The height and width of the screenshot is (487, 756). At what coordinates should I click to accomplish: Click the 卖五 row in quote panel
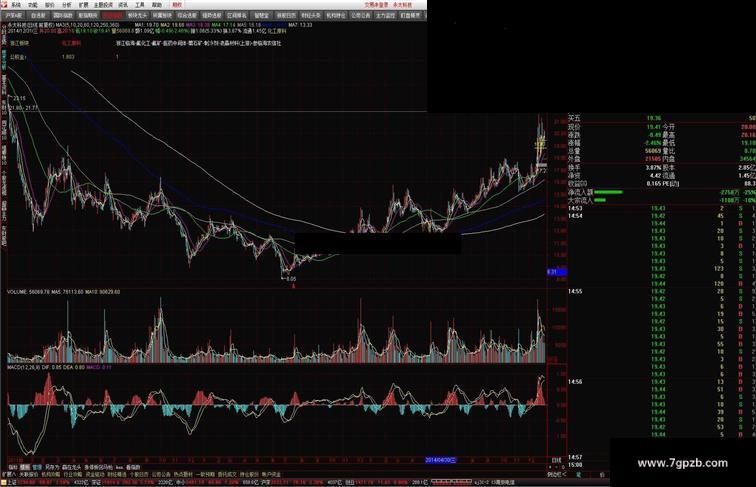[662, 118]
